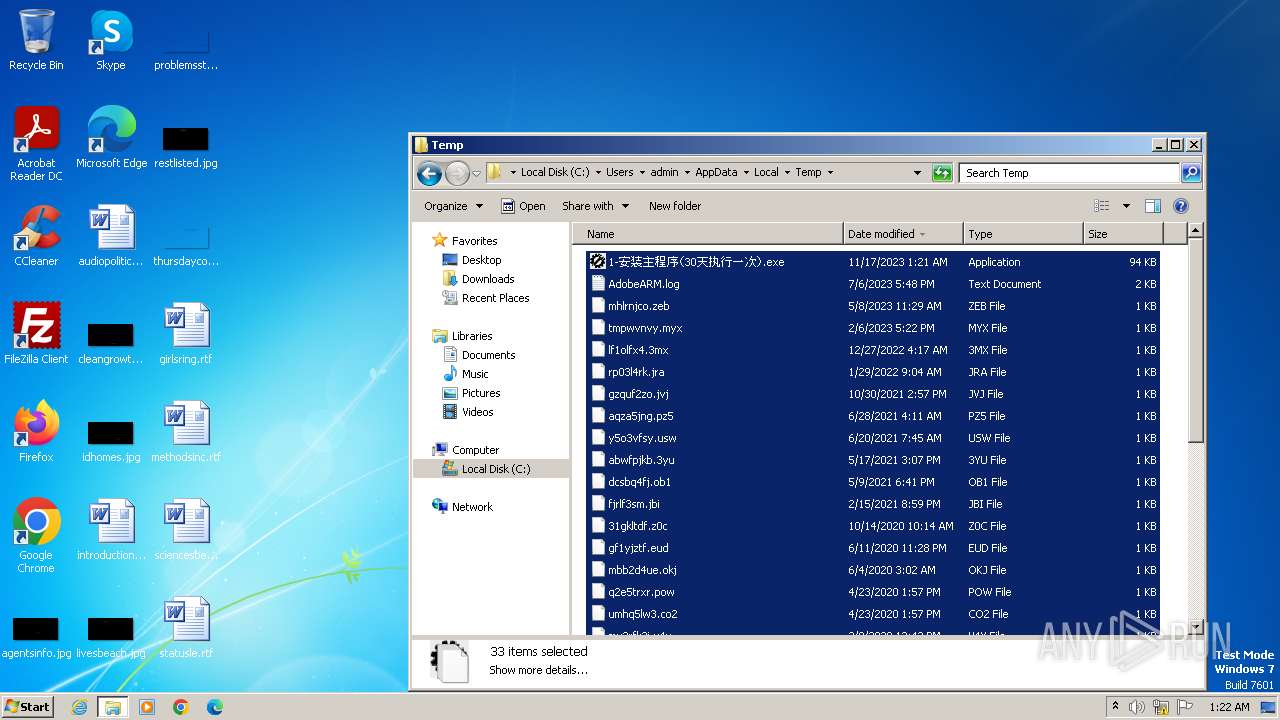This screenshot has height=720, width=1280.
Task: Expand the AppData breadcrumb arrow
Action: 744,173
